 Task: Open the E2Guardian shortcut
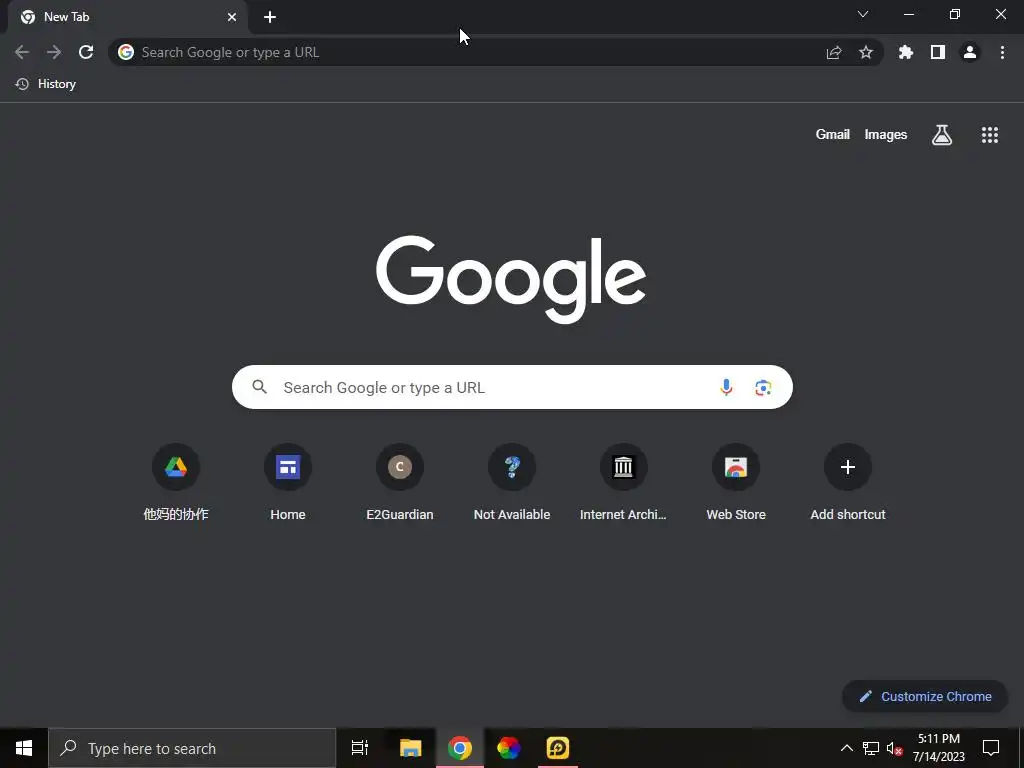click(x=400, y=483)
